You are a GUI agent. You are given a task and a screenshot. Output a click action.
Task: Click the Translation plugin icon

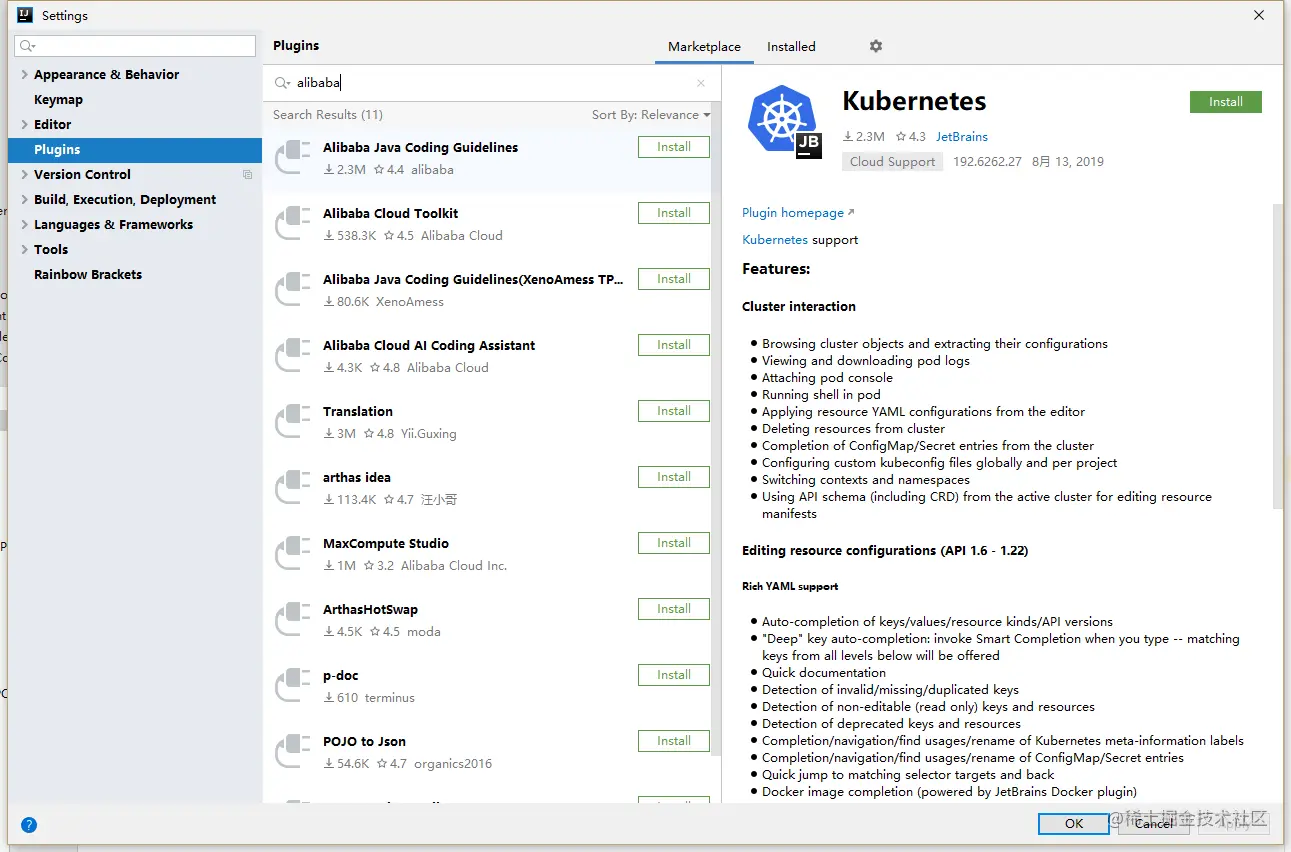[x=293, y=421]
